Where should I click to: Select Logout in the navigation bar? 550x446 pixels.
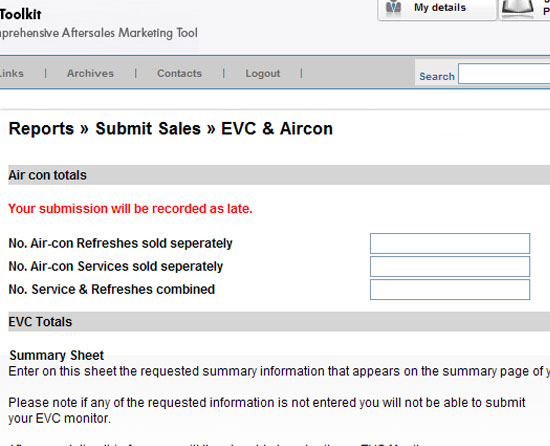[263, 73]
